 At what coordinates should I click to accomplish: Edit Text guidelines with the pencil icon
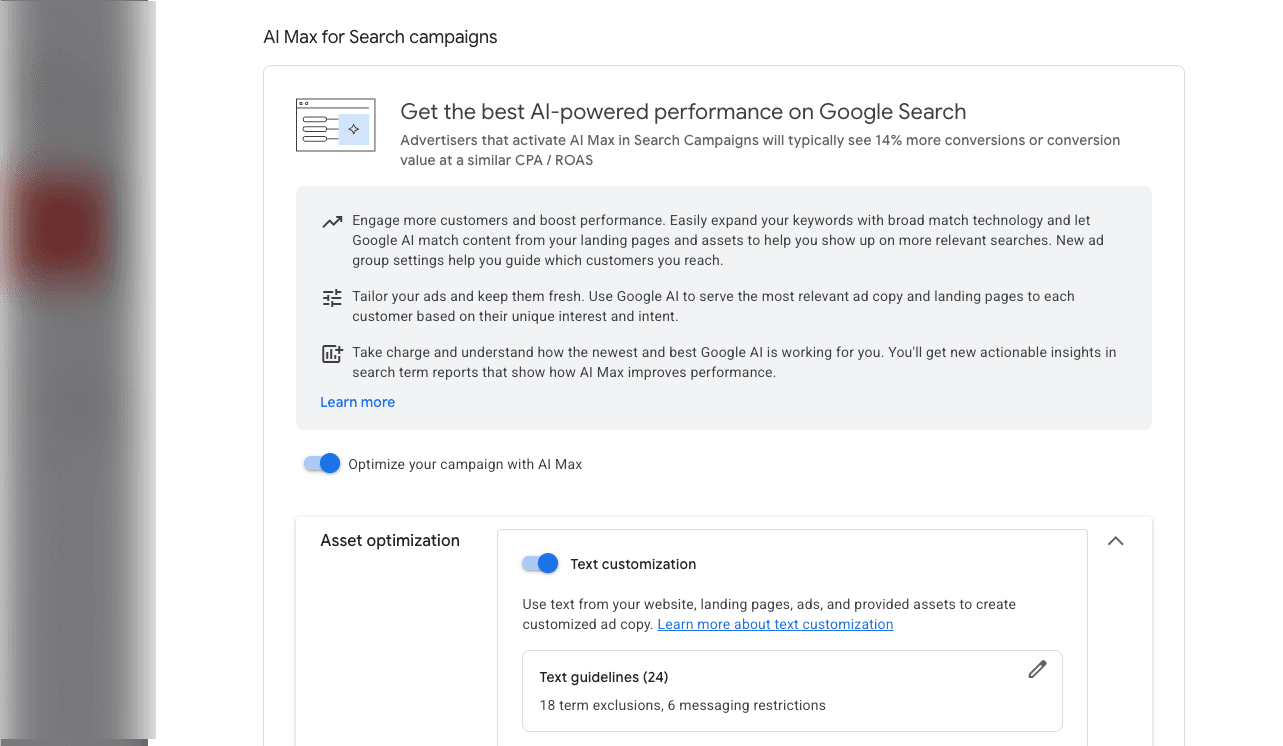pyautogui.click(x=1037, y=670)
